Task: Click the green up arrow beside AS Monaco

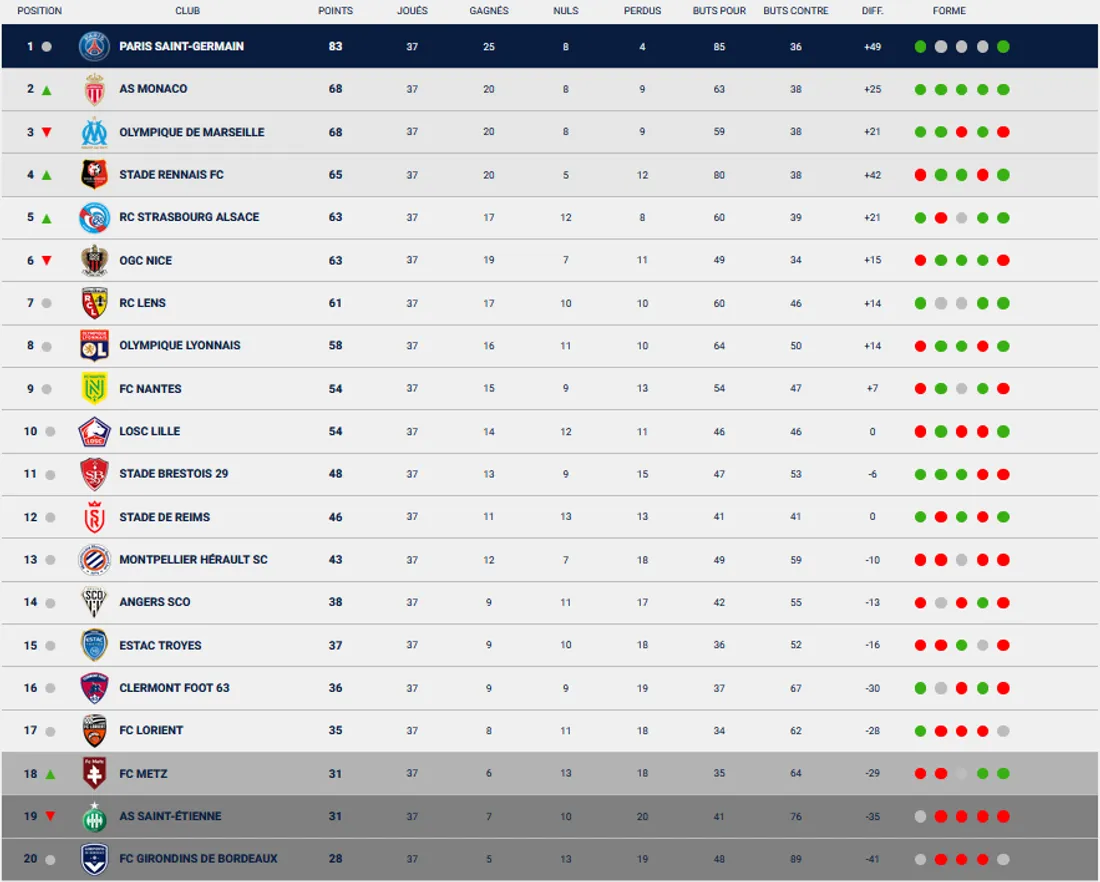Action: 47,90
